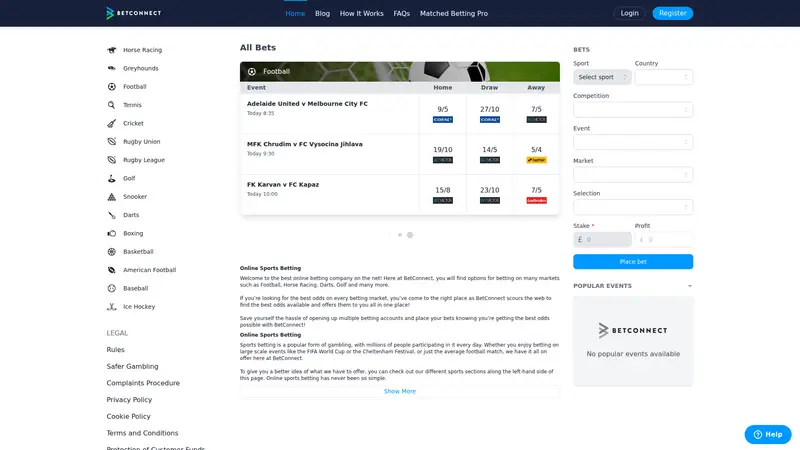The height and width of the screenshot is (450, 800).
Task: Select the Ice Hockey sticks icon
Action: click(x=112, y=307)
